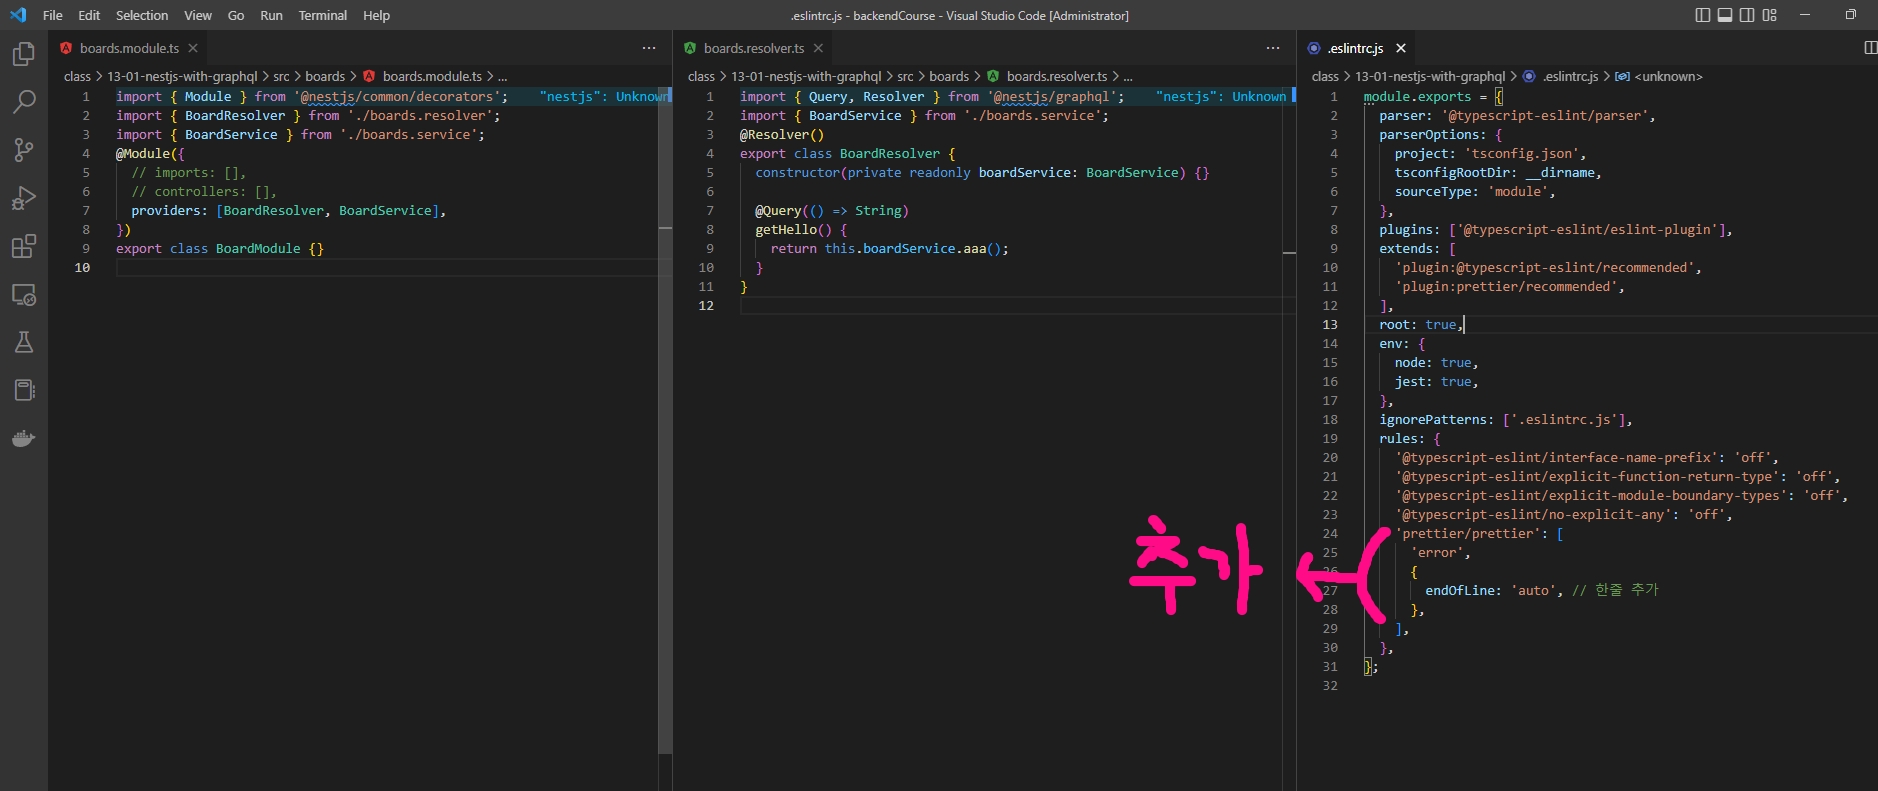Click 'class' breadcrumb in first editor

coord(77,76)
